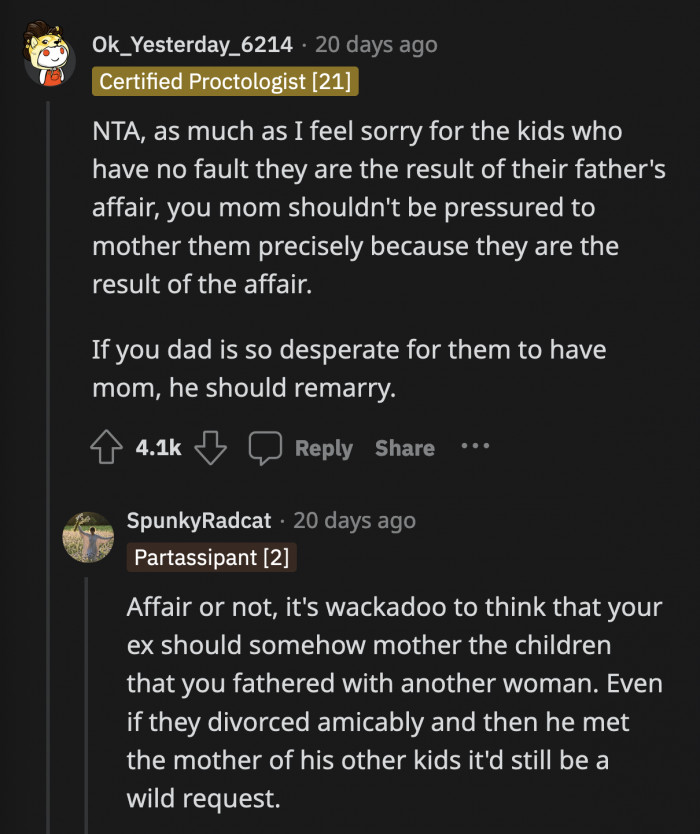700x834 pixels.
Task: Click the Partassipant [2] flair badge
Action: pyautogui.click(x=212, y=557)
